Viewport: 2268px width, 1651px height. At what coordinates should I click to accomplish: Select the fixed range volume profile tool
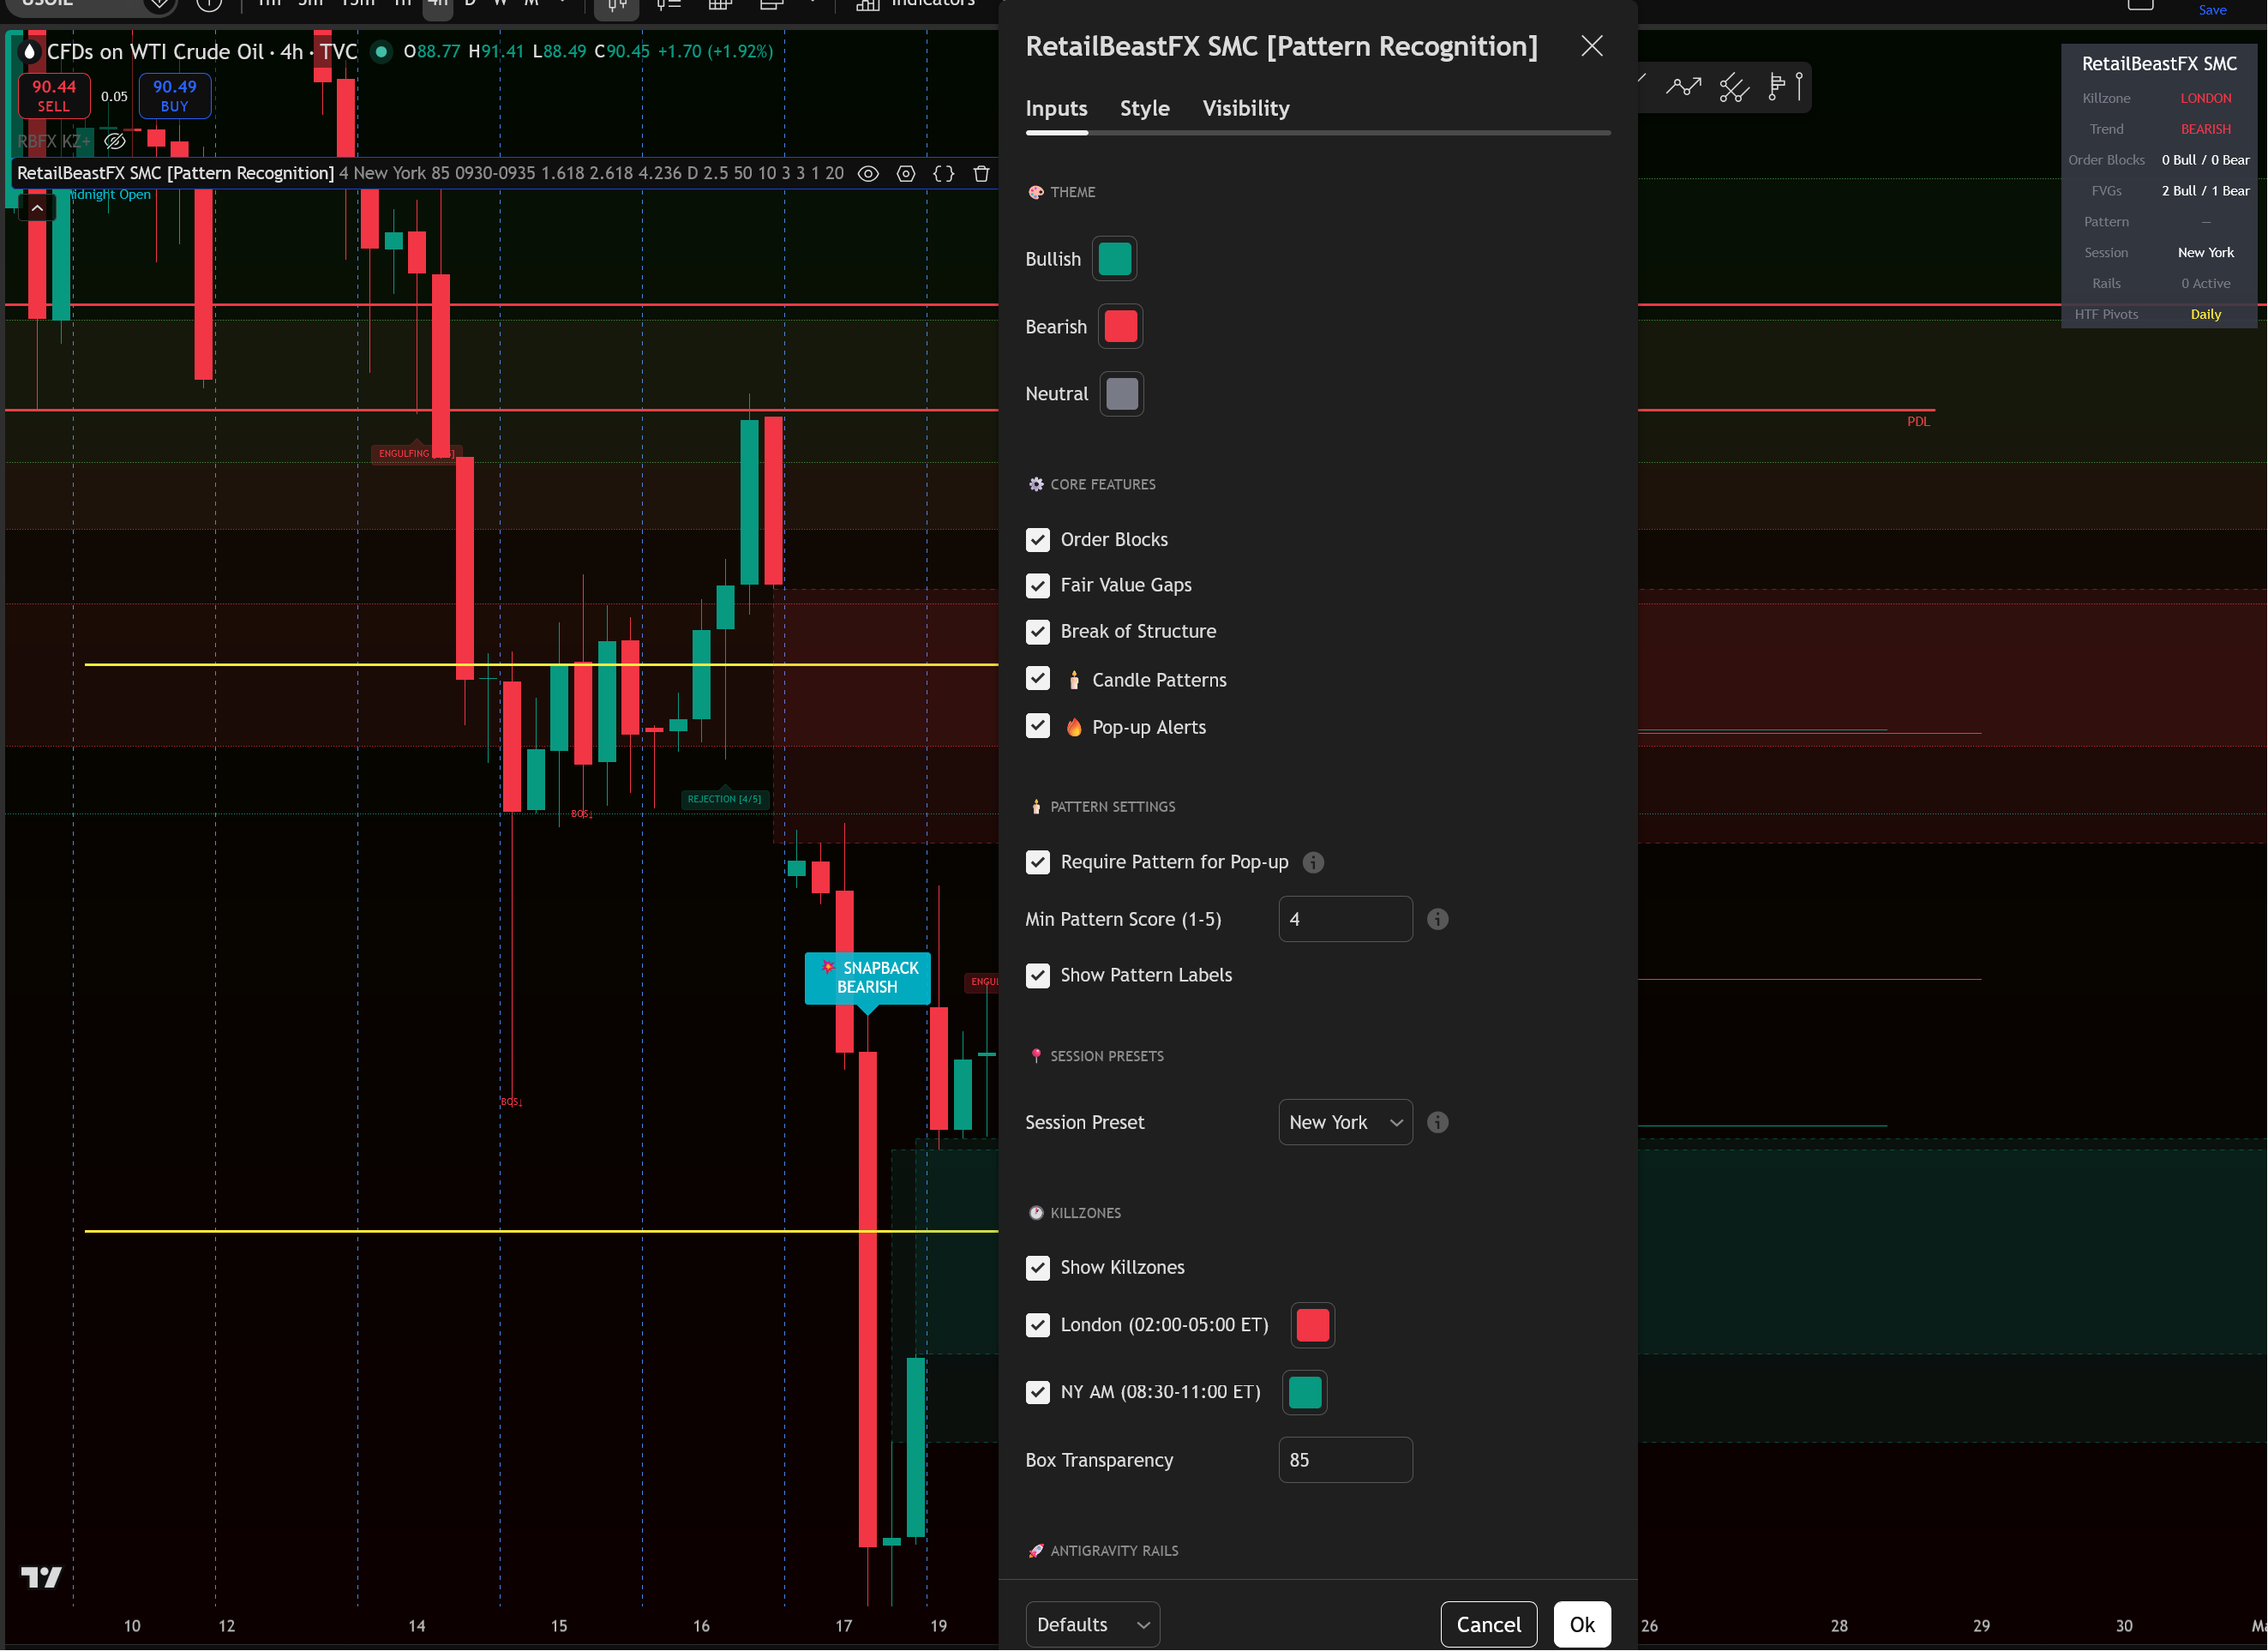1785,87
